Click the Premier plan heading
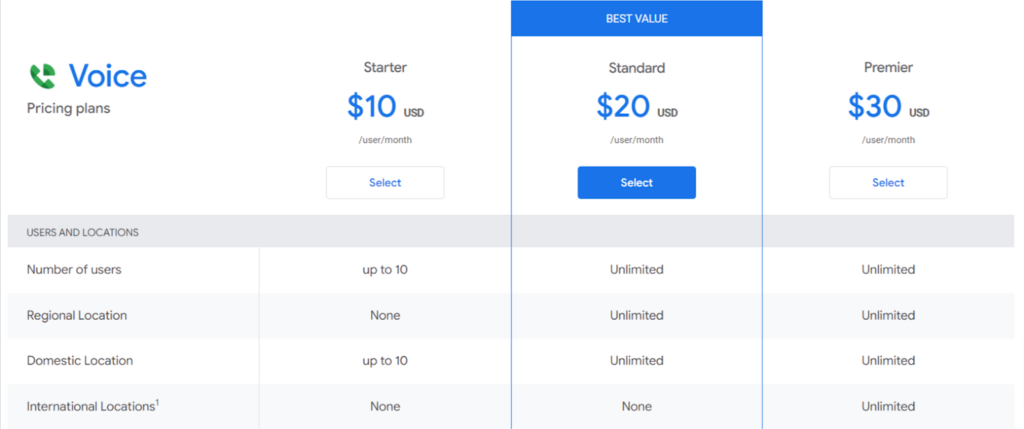Viewport: 1024px width, 429px height. (x=888, y=68)
